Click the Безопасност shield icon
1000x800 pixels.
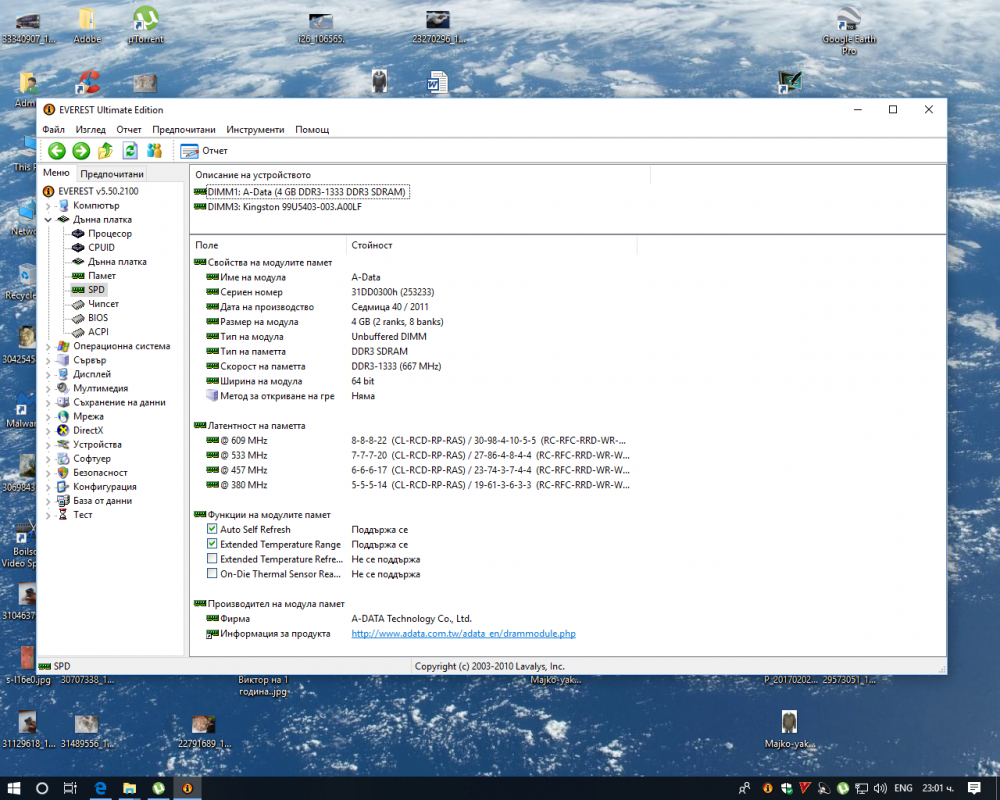62,472
